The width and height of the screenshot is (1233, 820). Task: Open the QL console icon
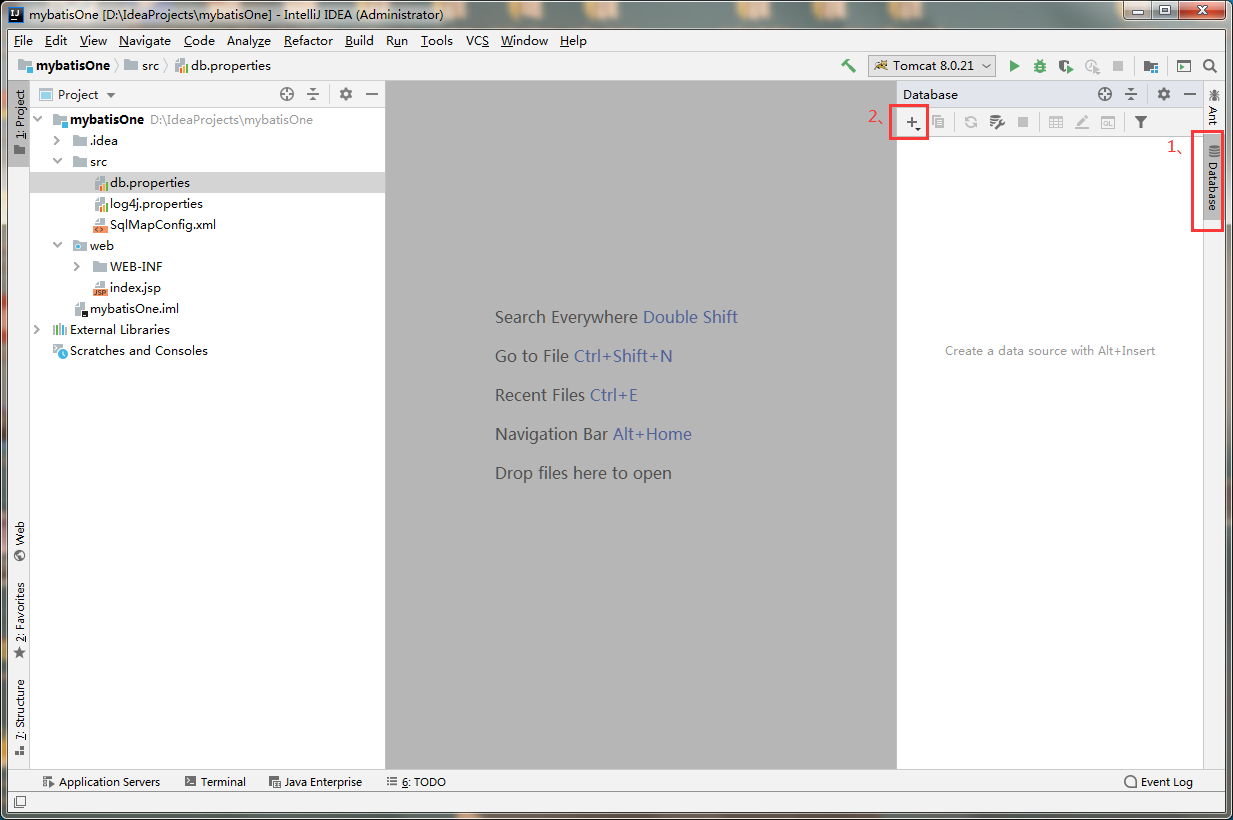click(x=1108, y=122)
